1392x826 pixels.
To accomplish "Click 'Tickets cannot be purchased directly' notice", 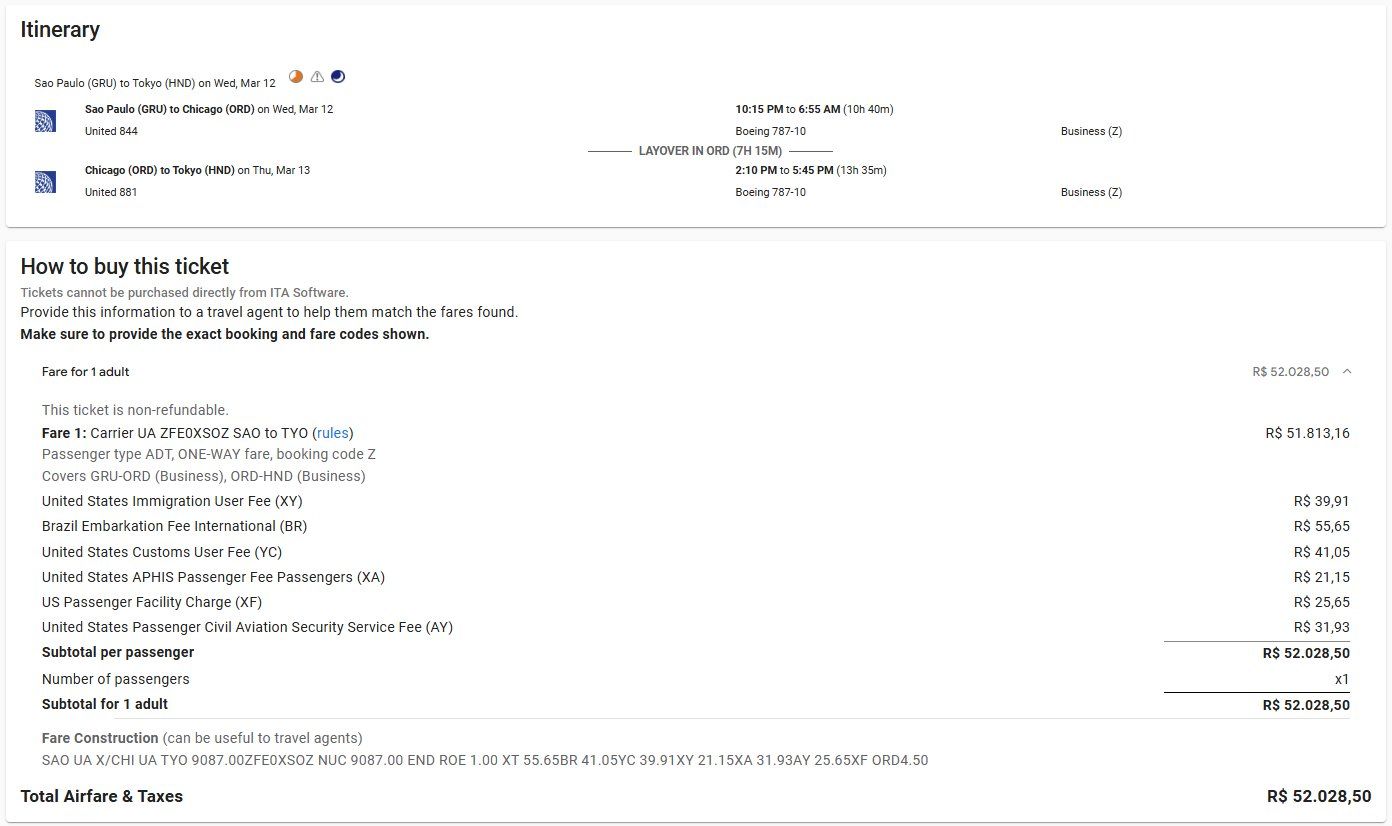I will [184, 293].
